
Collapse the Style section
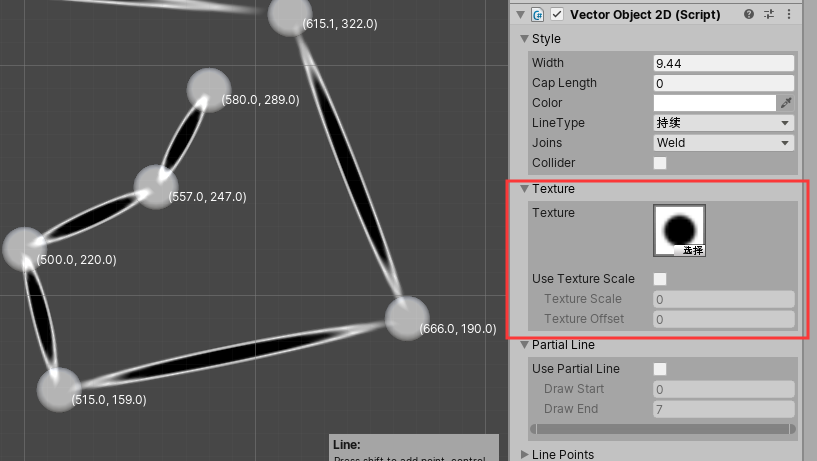pos(524,39)
